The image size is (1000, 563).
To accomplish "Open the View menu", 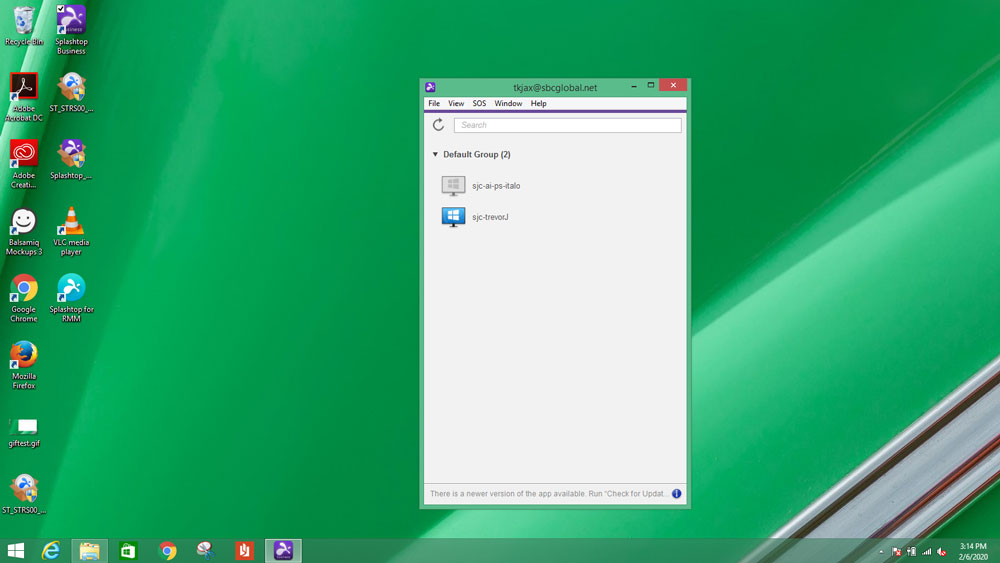I will coord(456,103).
